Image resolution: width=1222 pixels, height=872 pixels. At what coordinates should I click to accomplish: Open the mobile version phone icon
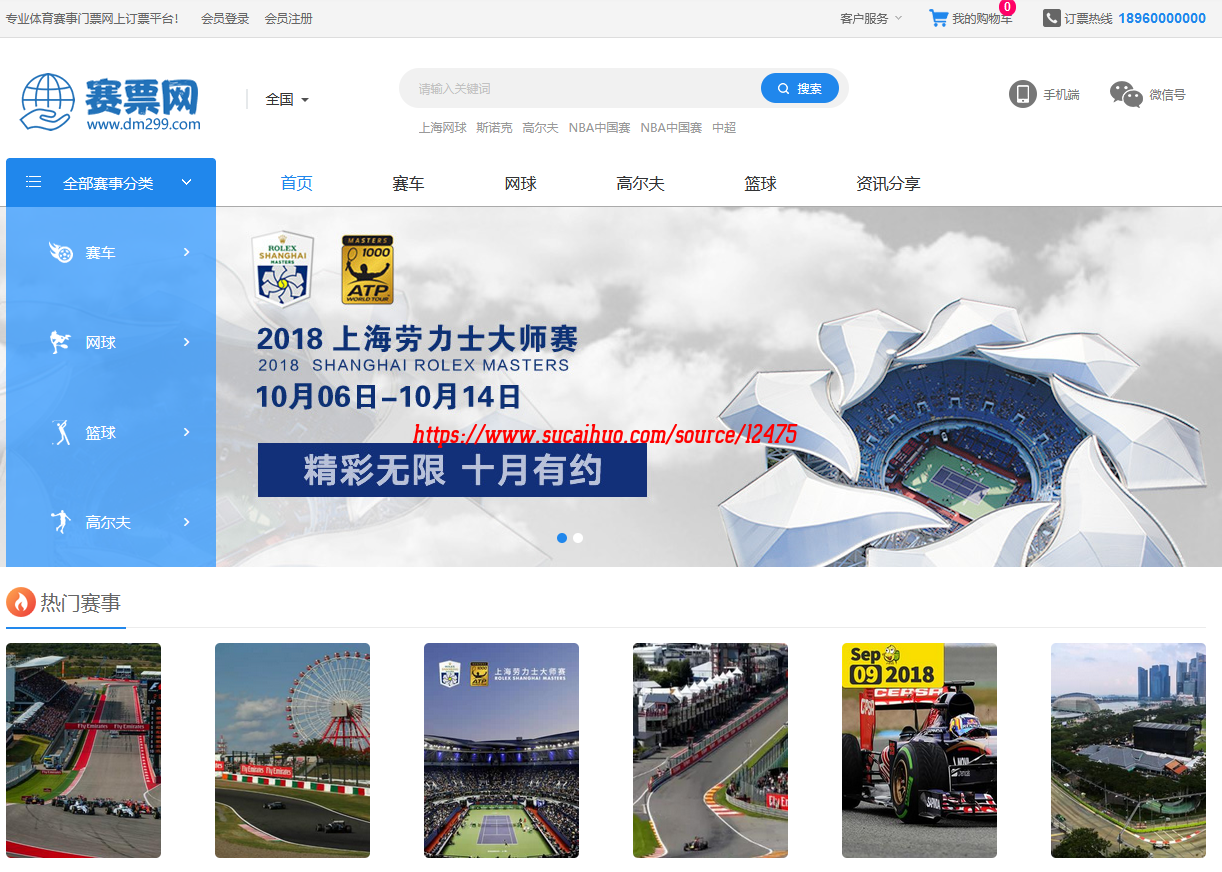click(1022, 94)
